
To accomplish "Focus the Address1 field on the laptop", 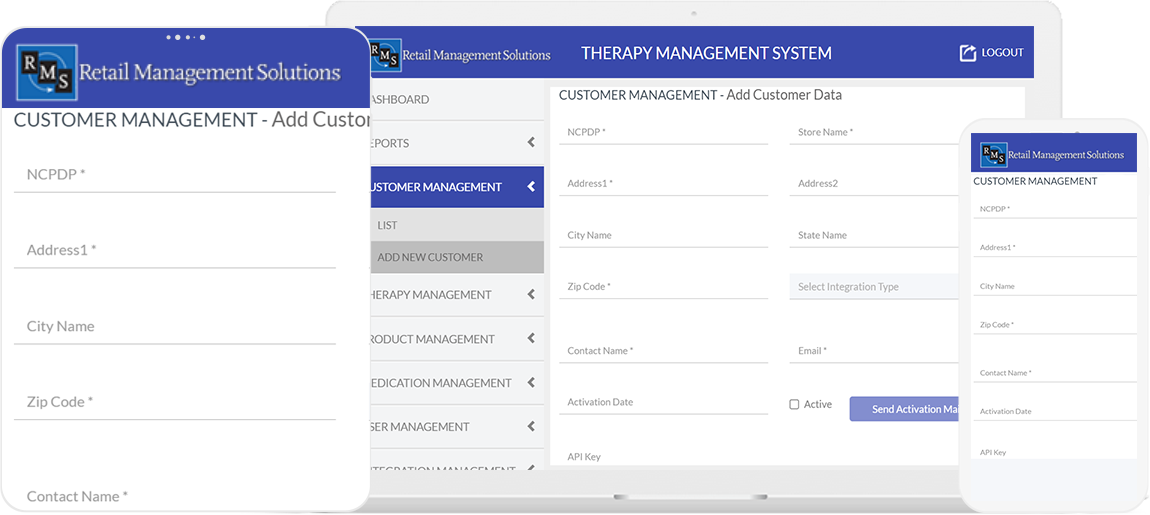I will 663,184.
